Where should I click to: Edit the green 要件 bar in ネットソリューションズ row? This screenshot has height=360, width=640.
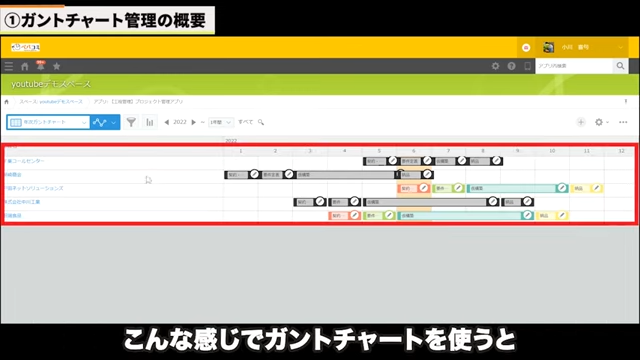[x=458, y=188]
